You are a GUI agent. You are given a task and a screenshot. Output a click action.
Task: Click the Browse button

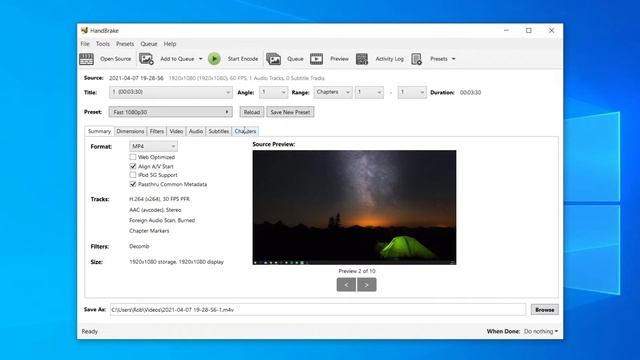click(545, 310)
